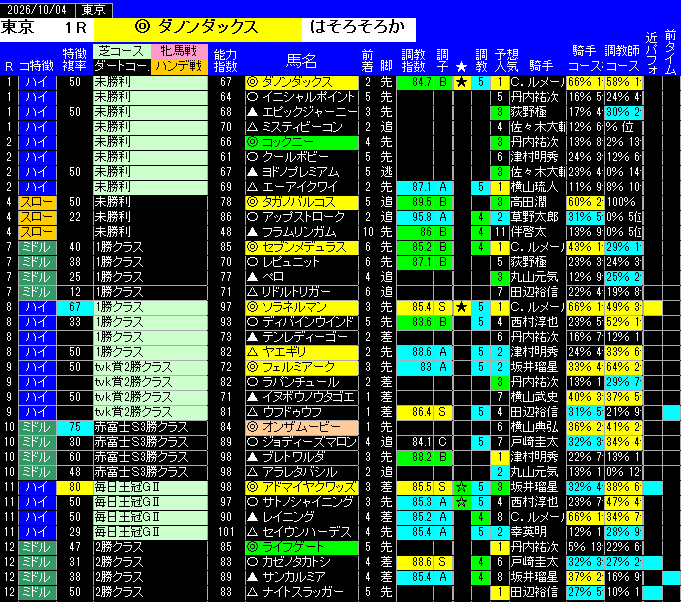Click the 75 特徴複率 cell in オンザムービー row
Viewport: 681px width, 602px height.
(75, 427)
